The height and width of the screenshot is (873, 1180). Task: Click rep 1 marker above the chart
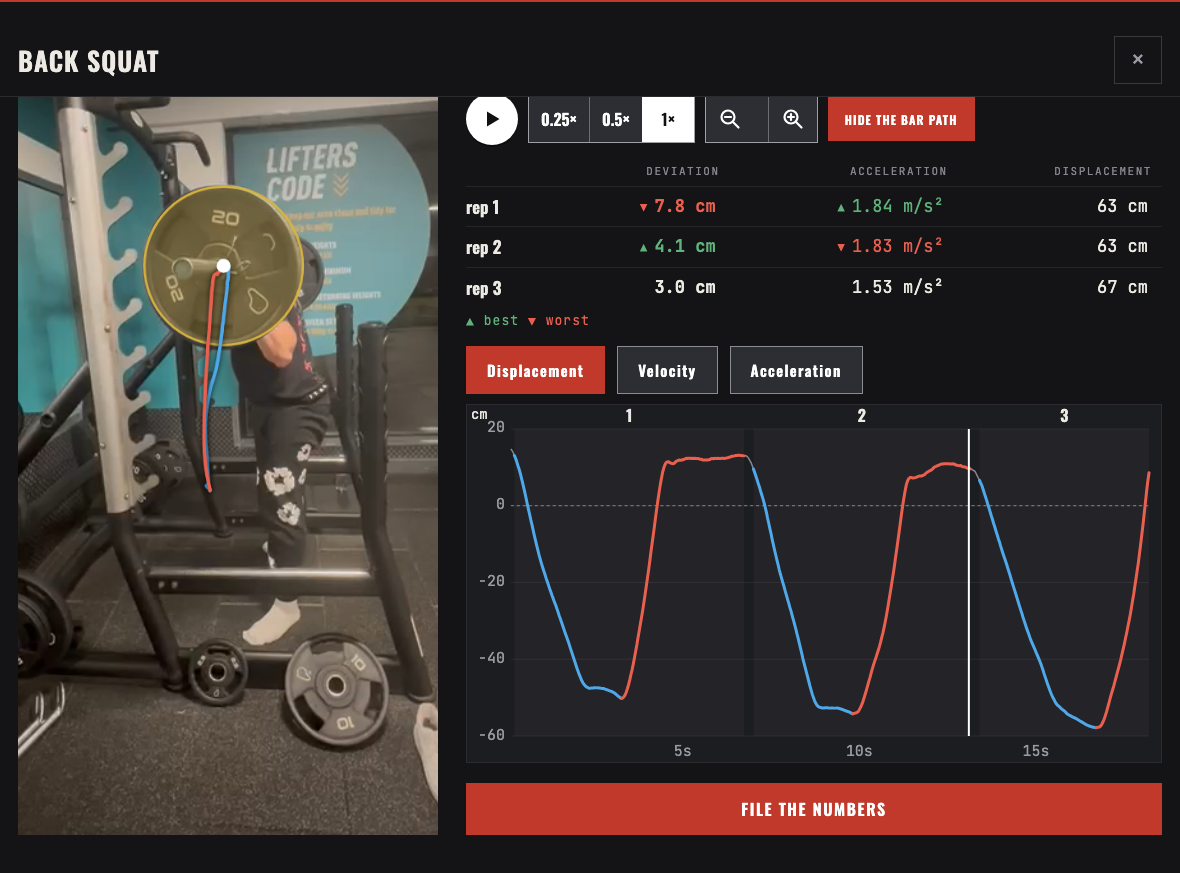coord(629,415)
